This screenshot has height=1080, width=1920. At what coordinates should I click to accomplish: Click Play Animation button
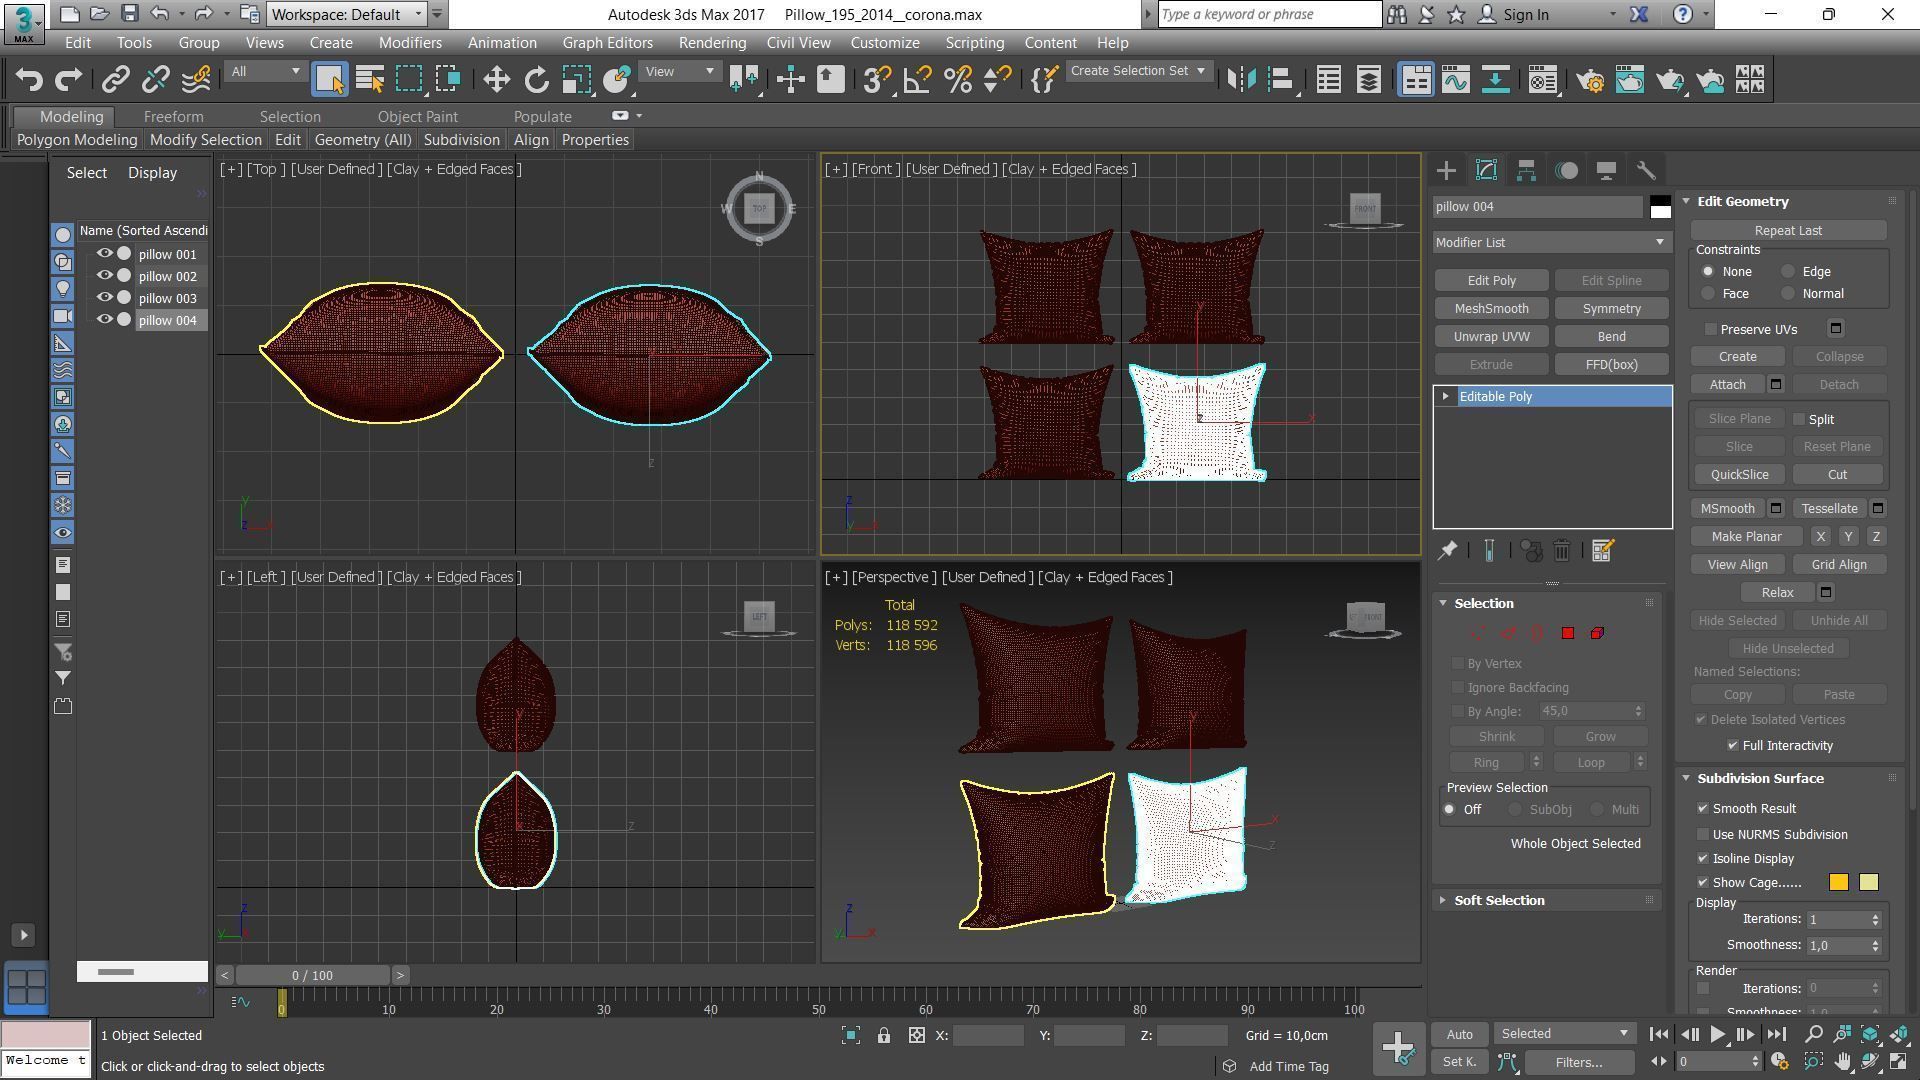(x=1717, y=1035)
